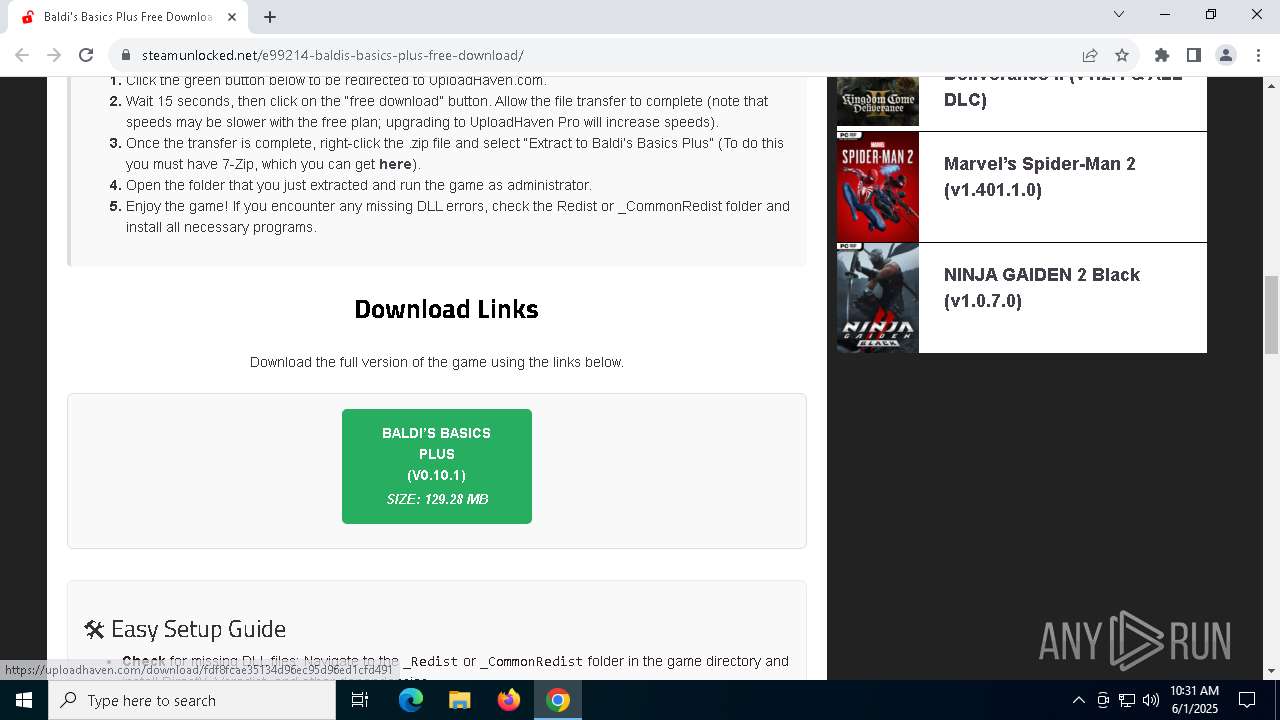
Task: Open the volume tray icon
Action: (x=1151, y=700)
